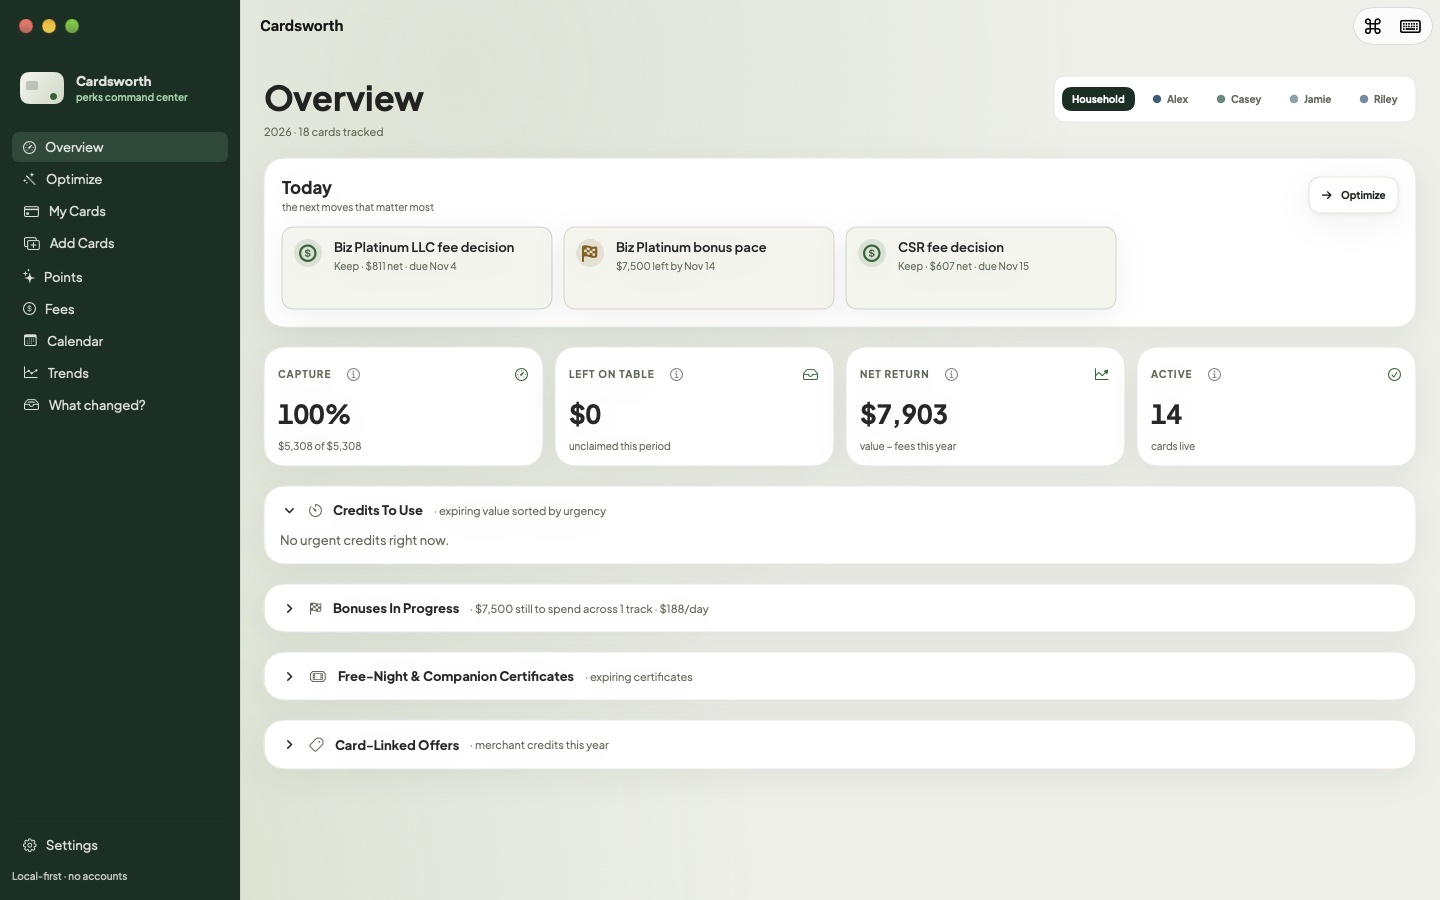Image resolution: width=1440 pixels, height=900 pixels.
Task: Click the Optimize sparkle icon in sidebar
Action: 30,179
